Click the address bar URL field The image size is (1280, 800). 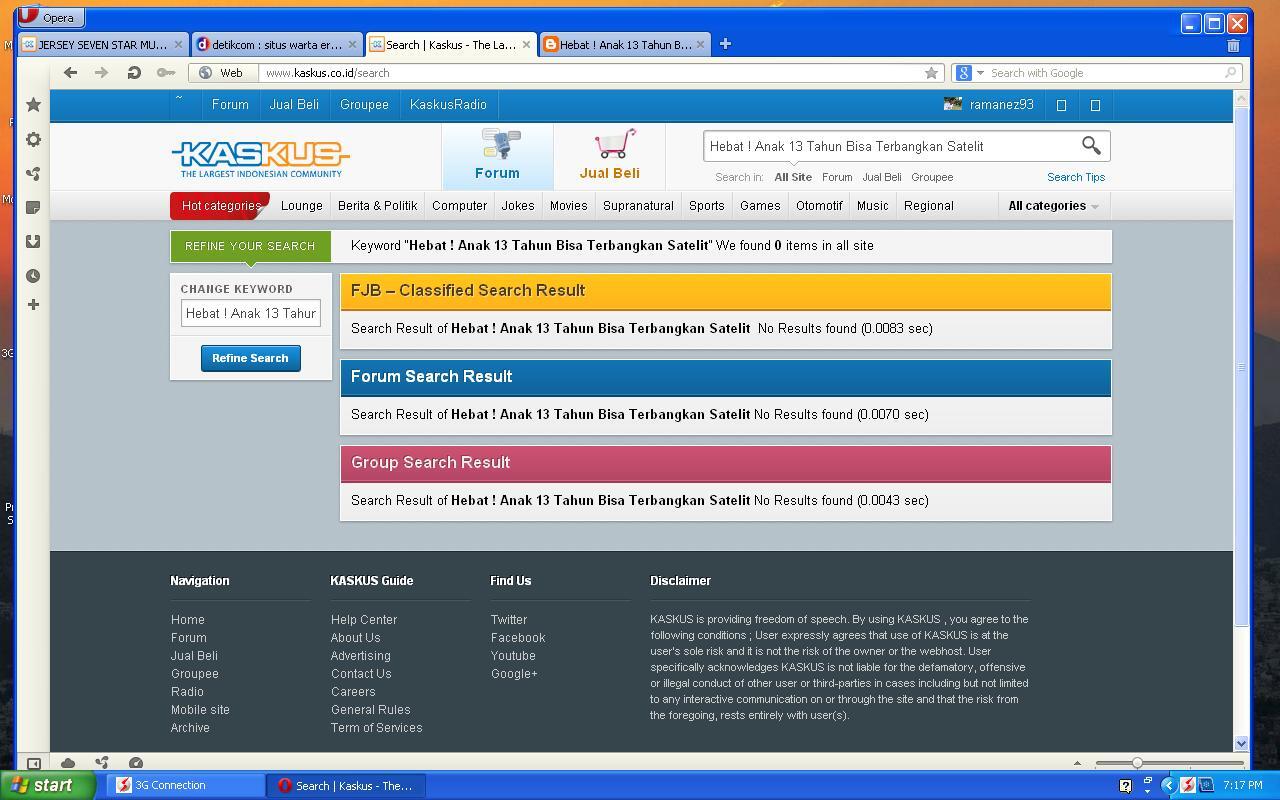tap(590, 72)
